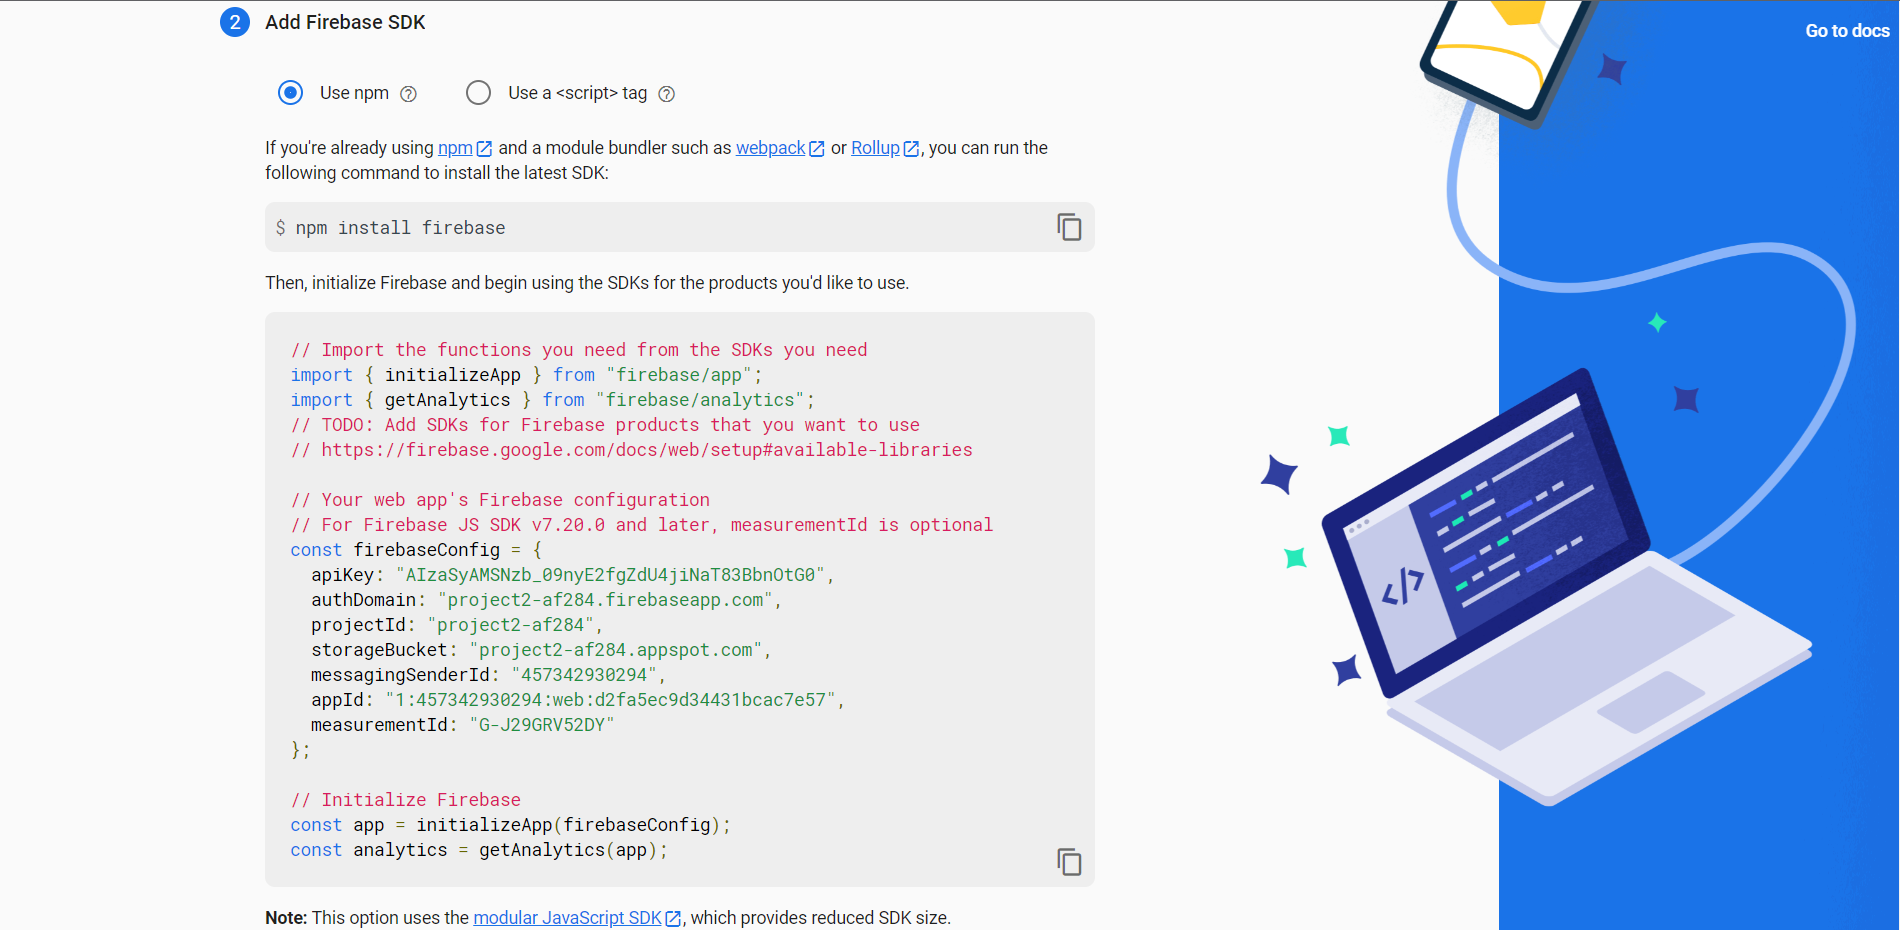The image size is (1900, 930).
Task: Click the 'Use a <script> tag' label text
Action: click(x=577, y=93)
